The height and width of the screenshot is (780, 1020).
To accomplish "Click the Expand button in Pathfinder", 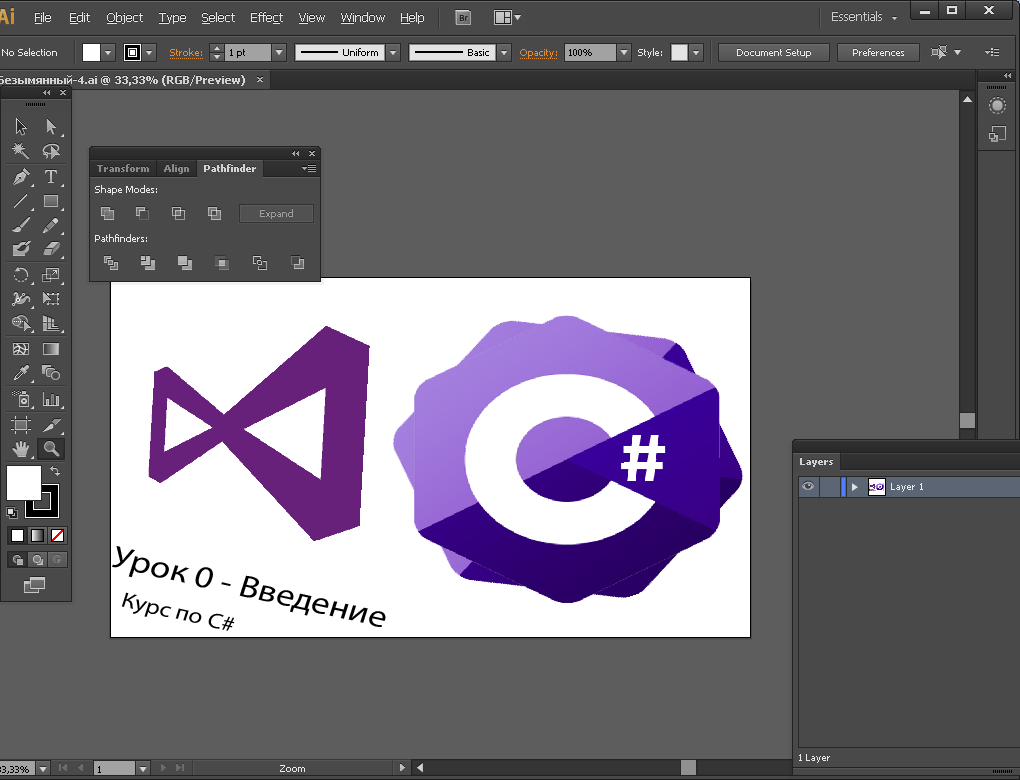I will click(x=276, y=213).
